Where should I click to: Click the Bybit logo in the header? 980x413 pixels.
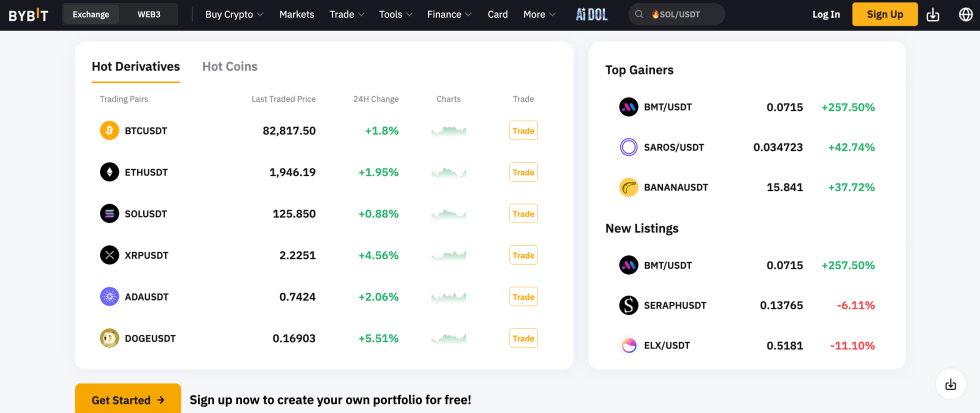29,15
